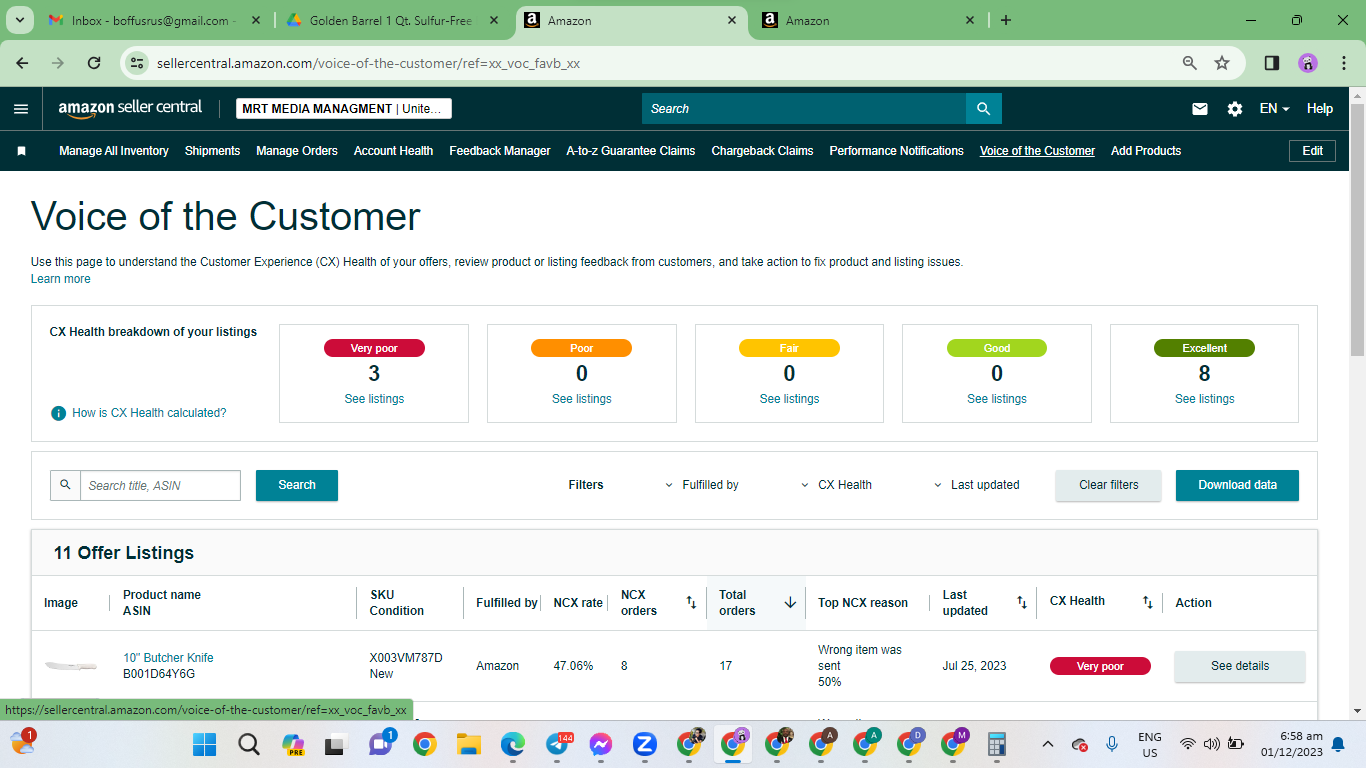Click How is CX Health calculated?
The width and height of the screenshot is (1366, 768).
click(x=149, y=413)
